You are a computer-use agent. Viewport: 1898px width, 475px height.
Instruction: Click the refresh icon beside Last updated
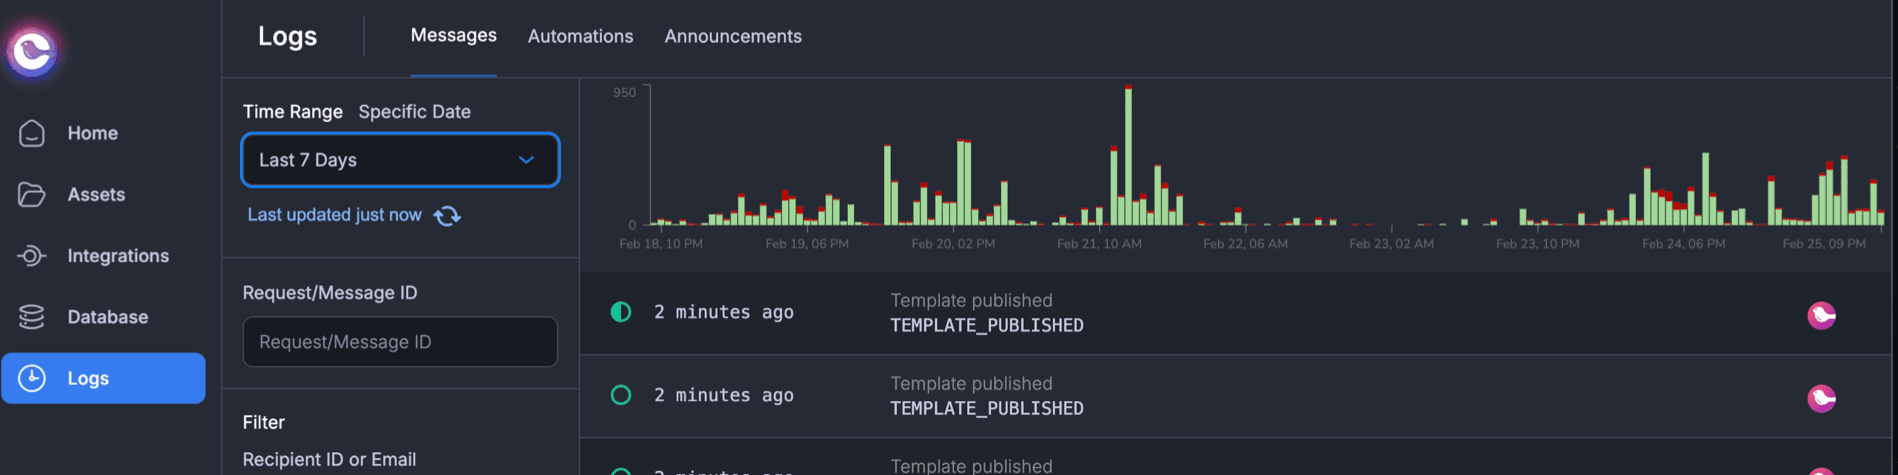(447, 215)
